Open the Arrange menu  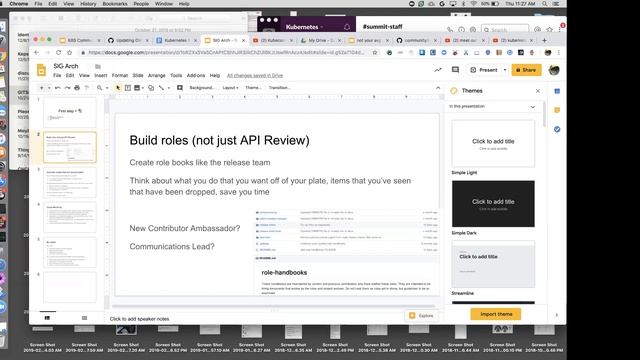(157, 76)
